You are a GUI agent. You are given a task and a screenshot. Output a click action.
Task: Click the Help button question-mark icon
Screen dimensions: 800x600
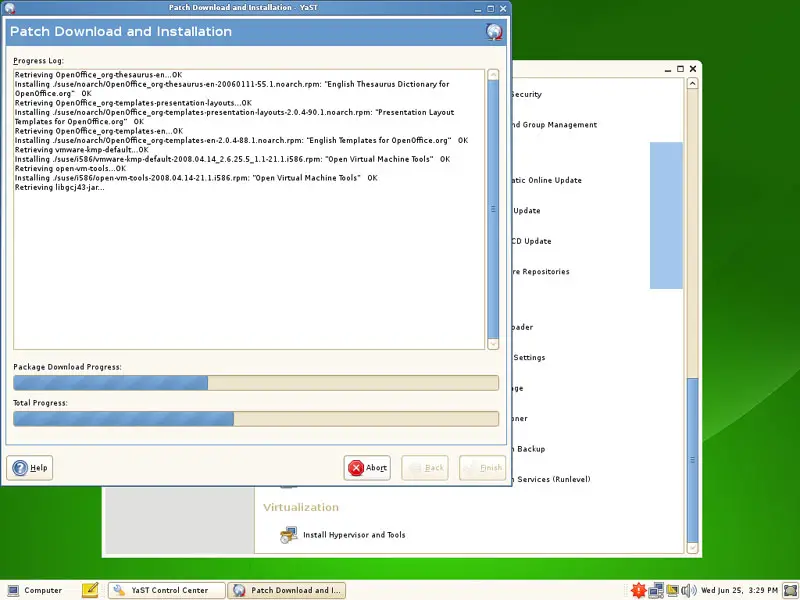pos(20,468)
